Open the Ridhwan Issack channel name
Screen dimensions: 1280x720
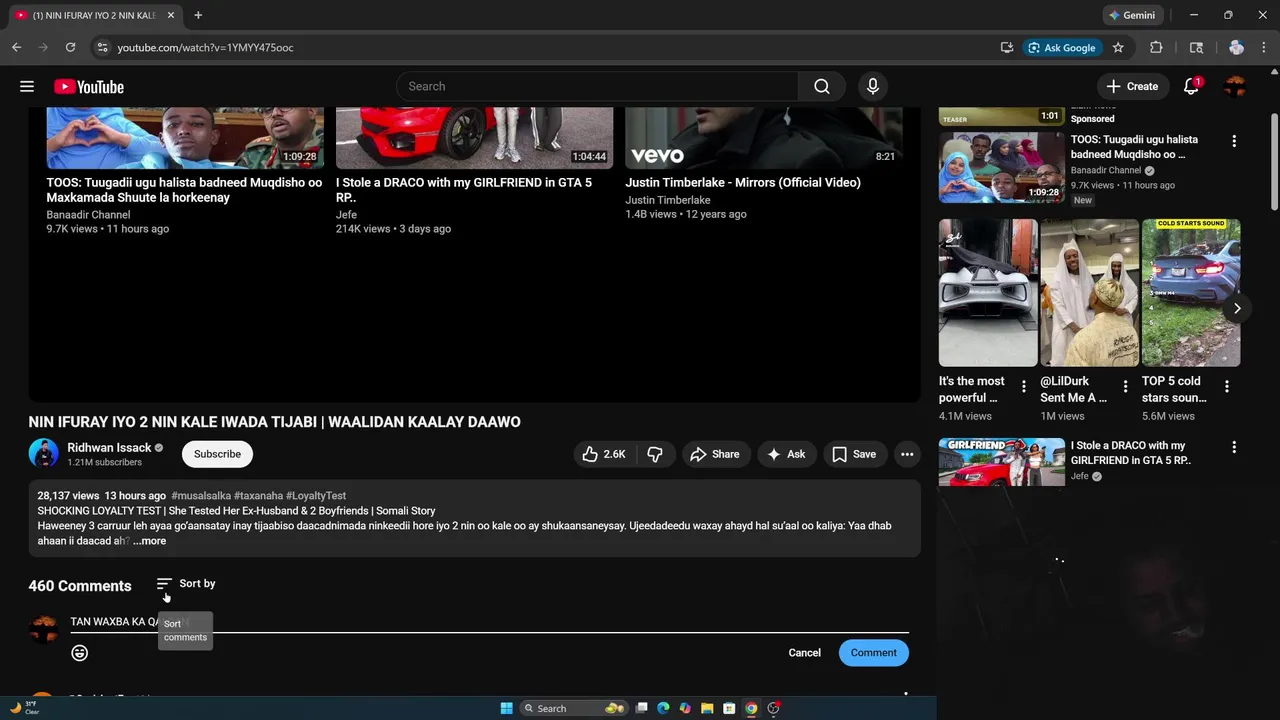[x=109, y=448]
